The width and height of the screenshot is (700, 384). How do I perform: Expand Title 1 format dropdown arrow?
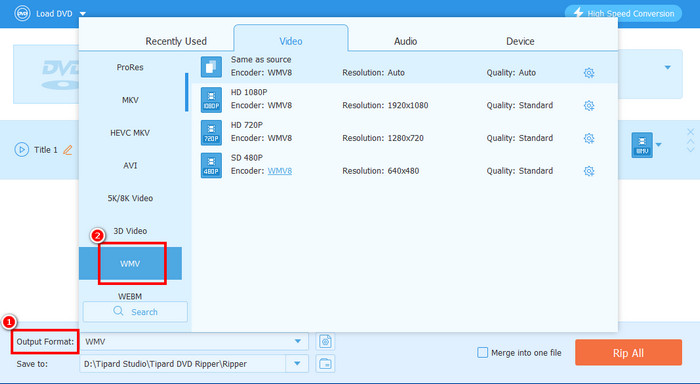pos(658,145)
